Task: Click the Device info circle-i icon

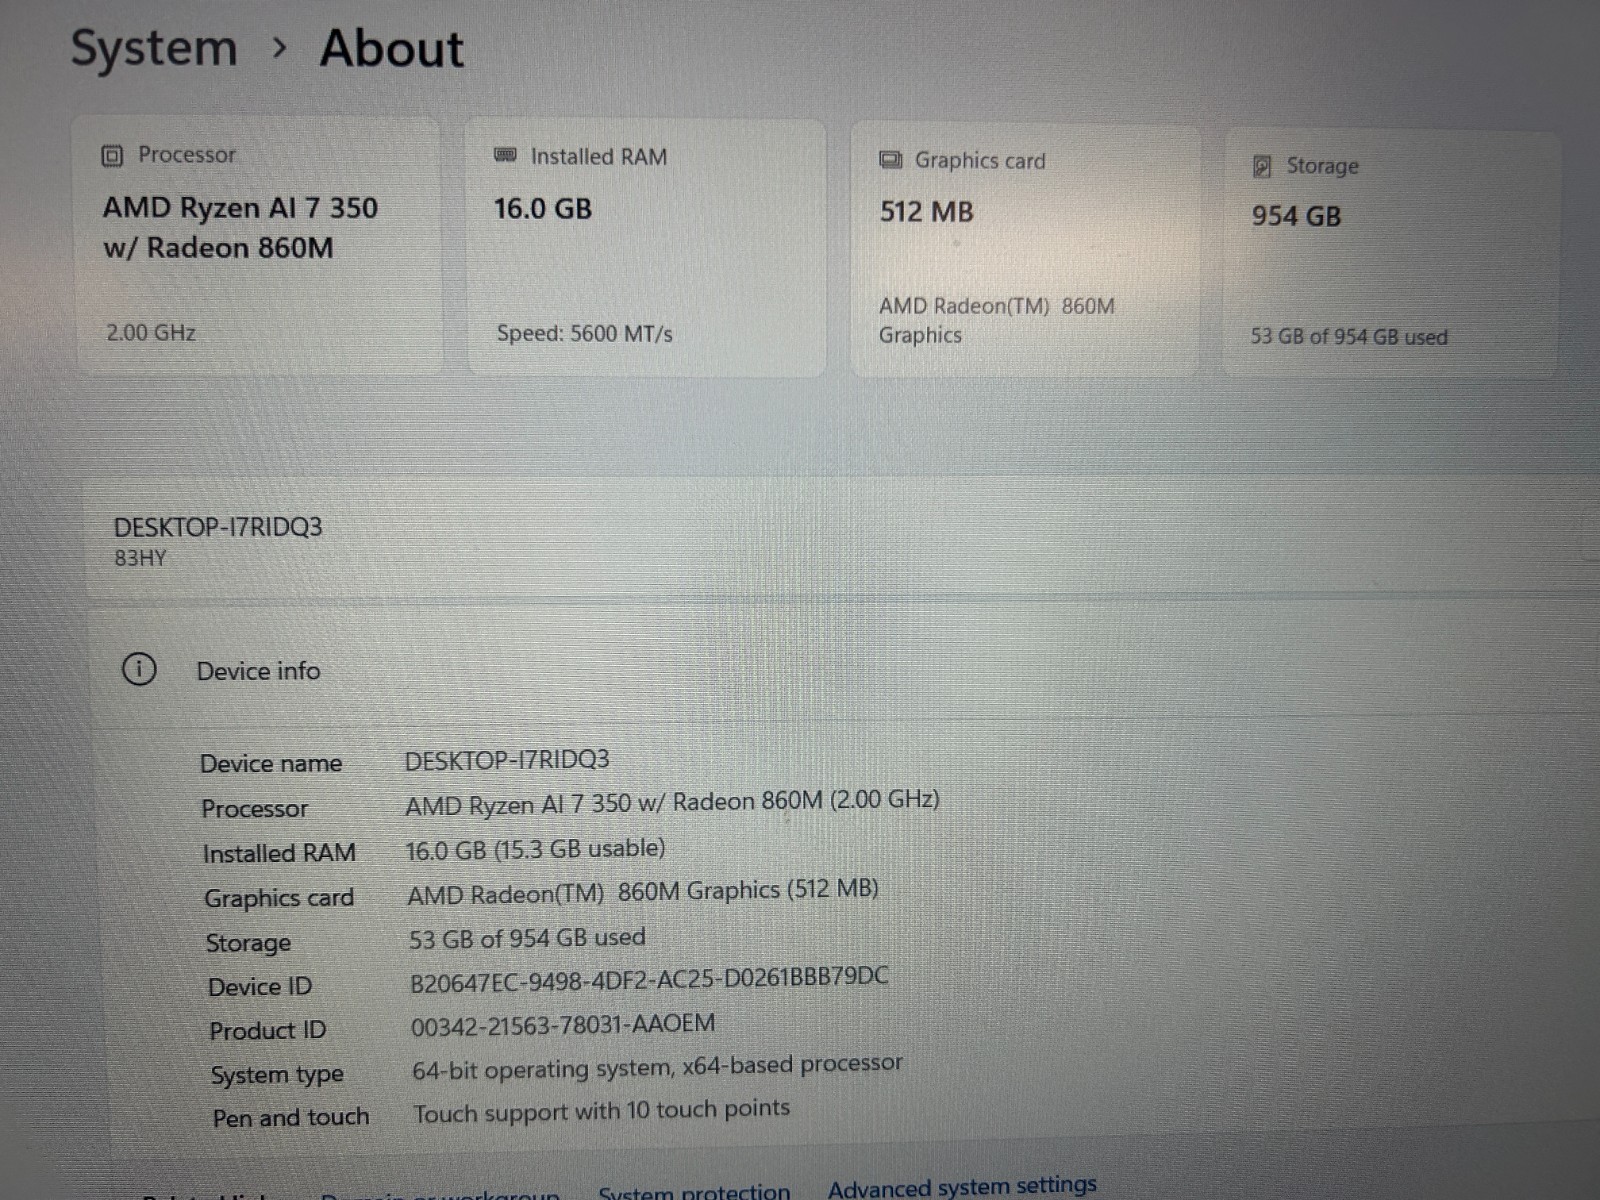Action: (139, 669)
